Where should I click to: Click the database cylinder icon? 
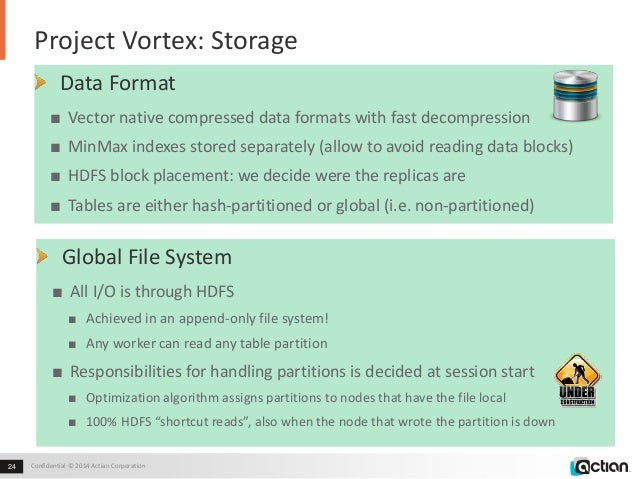575,96
